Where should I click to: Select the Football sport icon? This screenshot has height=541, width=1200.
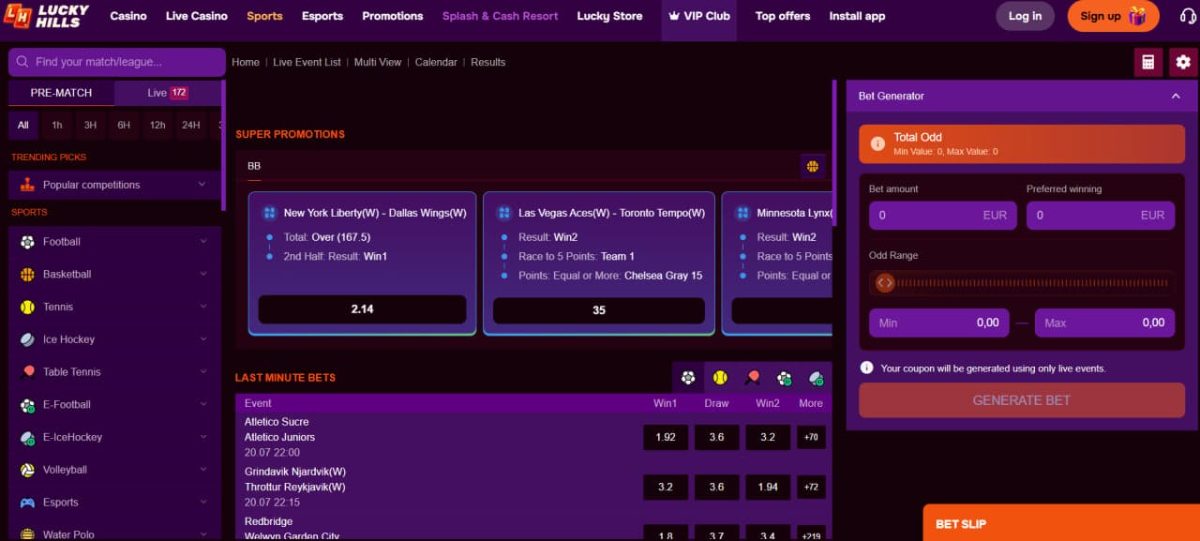[27, 242]
